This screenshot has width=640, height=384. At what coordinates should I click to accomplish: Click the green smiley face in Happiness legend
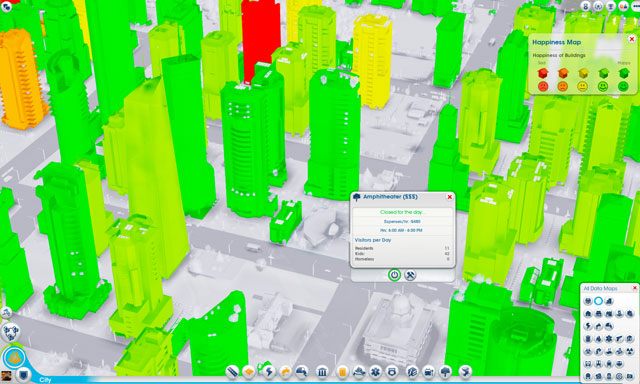pyautogui.click(x=603, y=87)
